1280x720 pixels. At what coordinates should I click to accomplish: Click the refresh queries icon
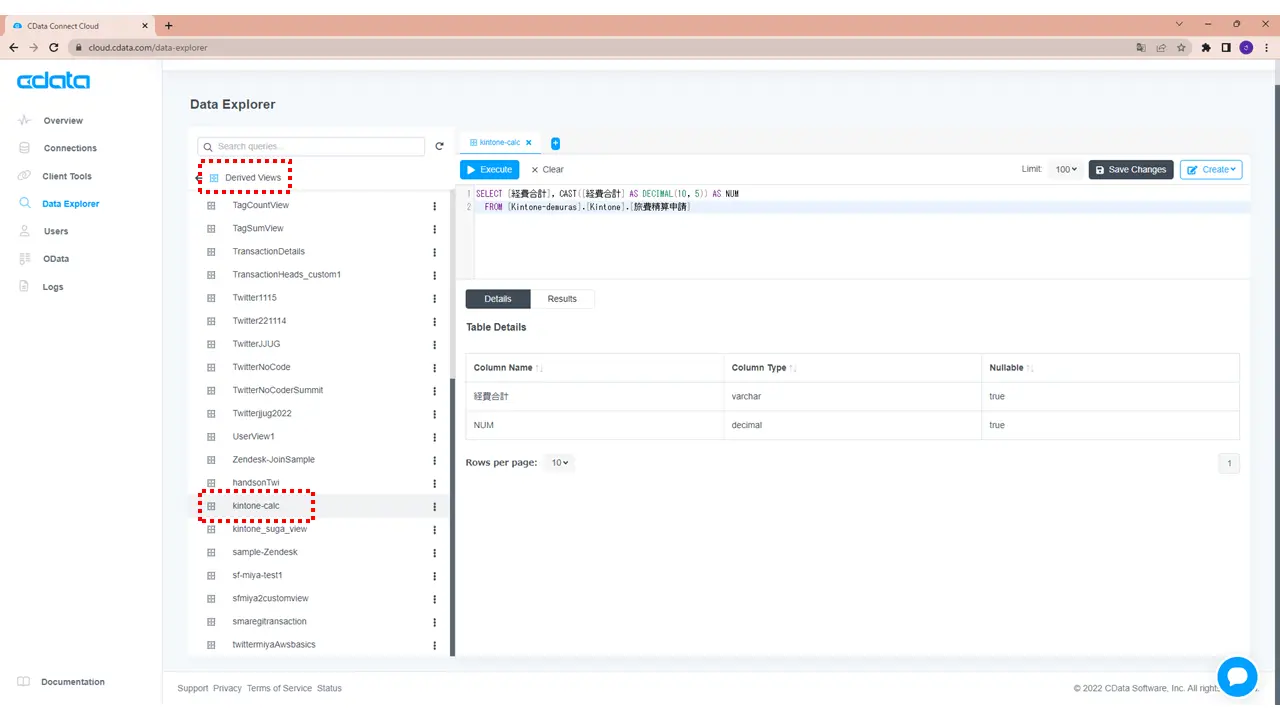(x=439, y=147)
